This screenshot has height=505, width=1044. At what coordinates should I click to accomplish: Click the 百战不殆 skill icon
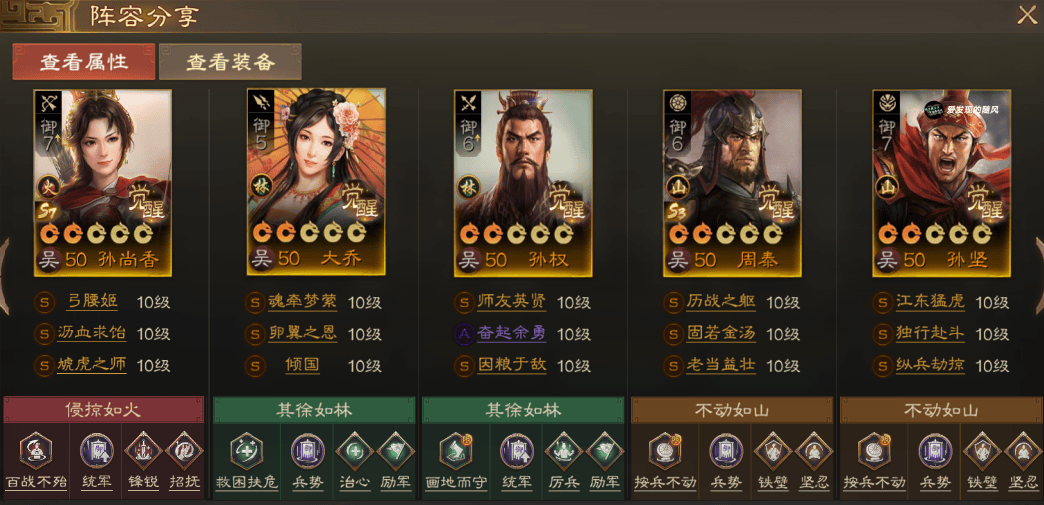point(36,451)
